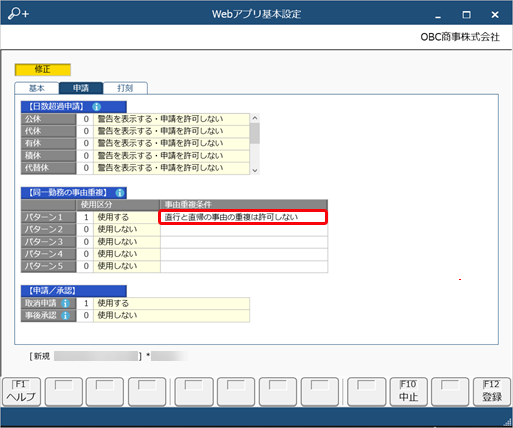This screenshot has height=428, width=513.
Task: Click scroll-up arrow of 日数超過申請 list
Action: pyautogui.click(x=255, y=118)
